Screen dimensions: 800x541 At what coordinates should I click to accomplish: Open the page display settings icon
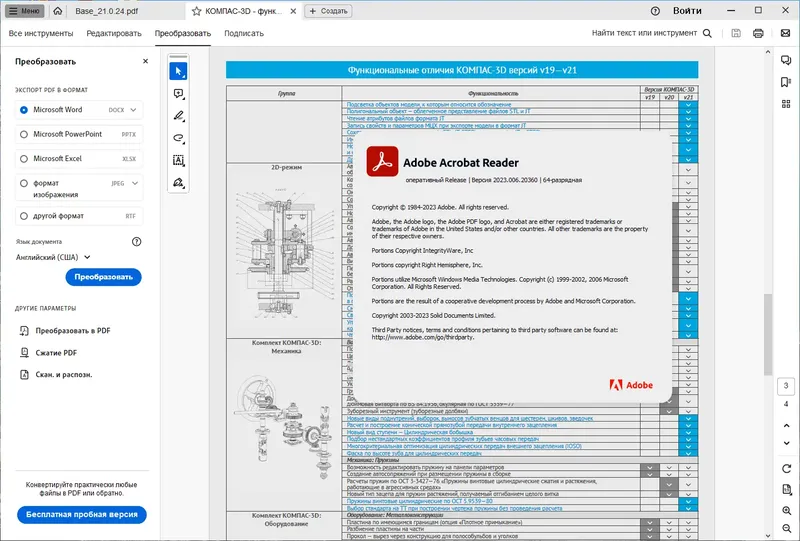point(786,489)
